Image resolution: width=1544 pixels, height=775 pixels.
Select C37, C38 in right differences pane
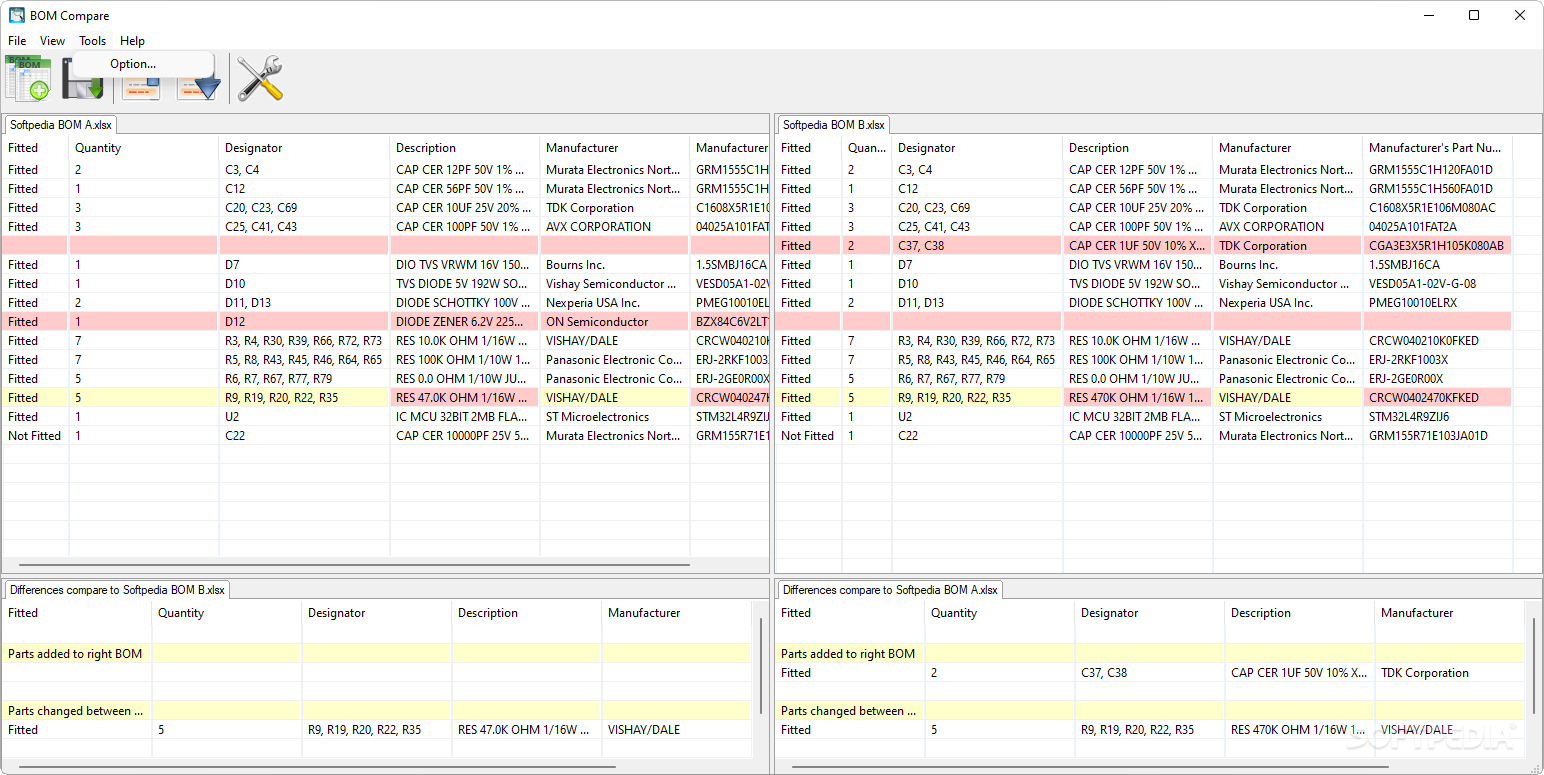1149,673
